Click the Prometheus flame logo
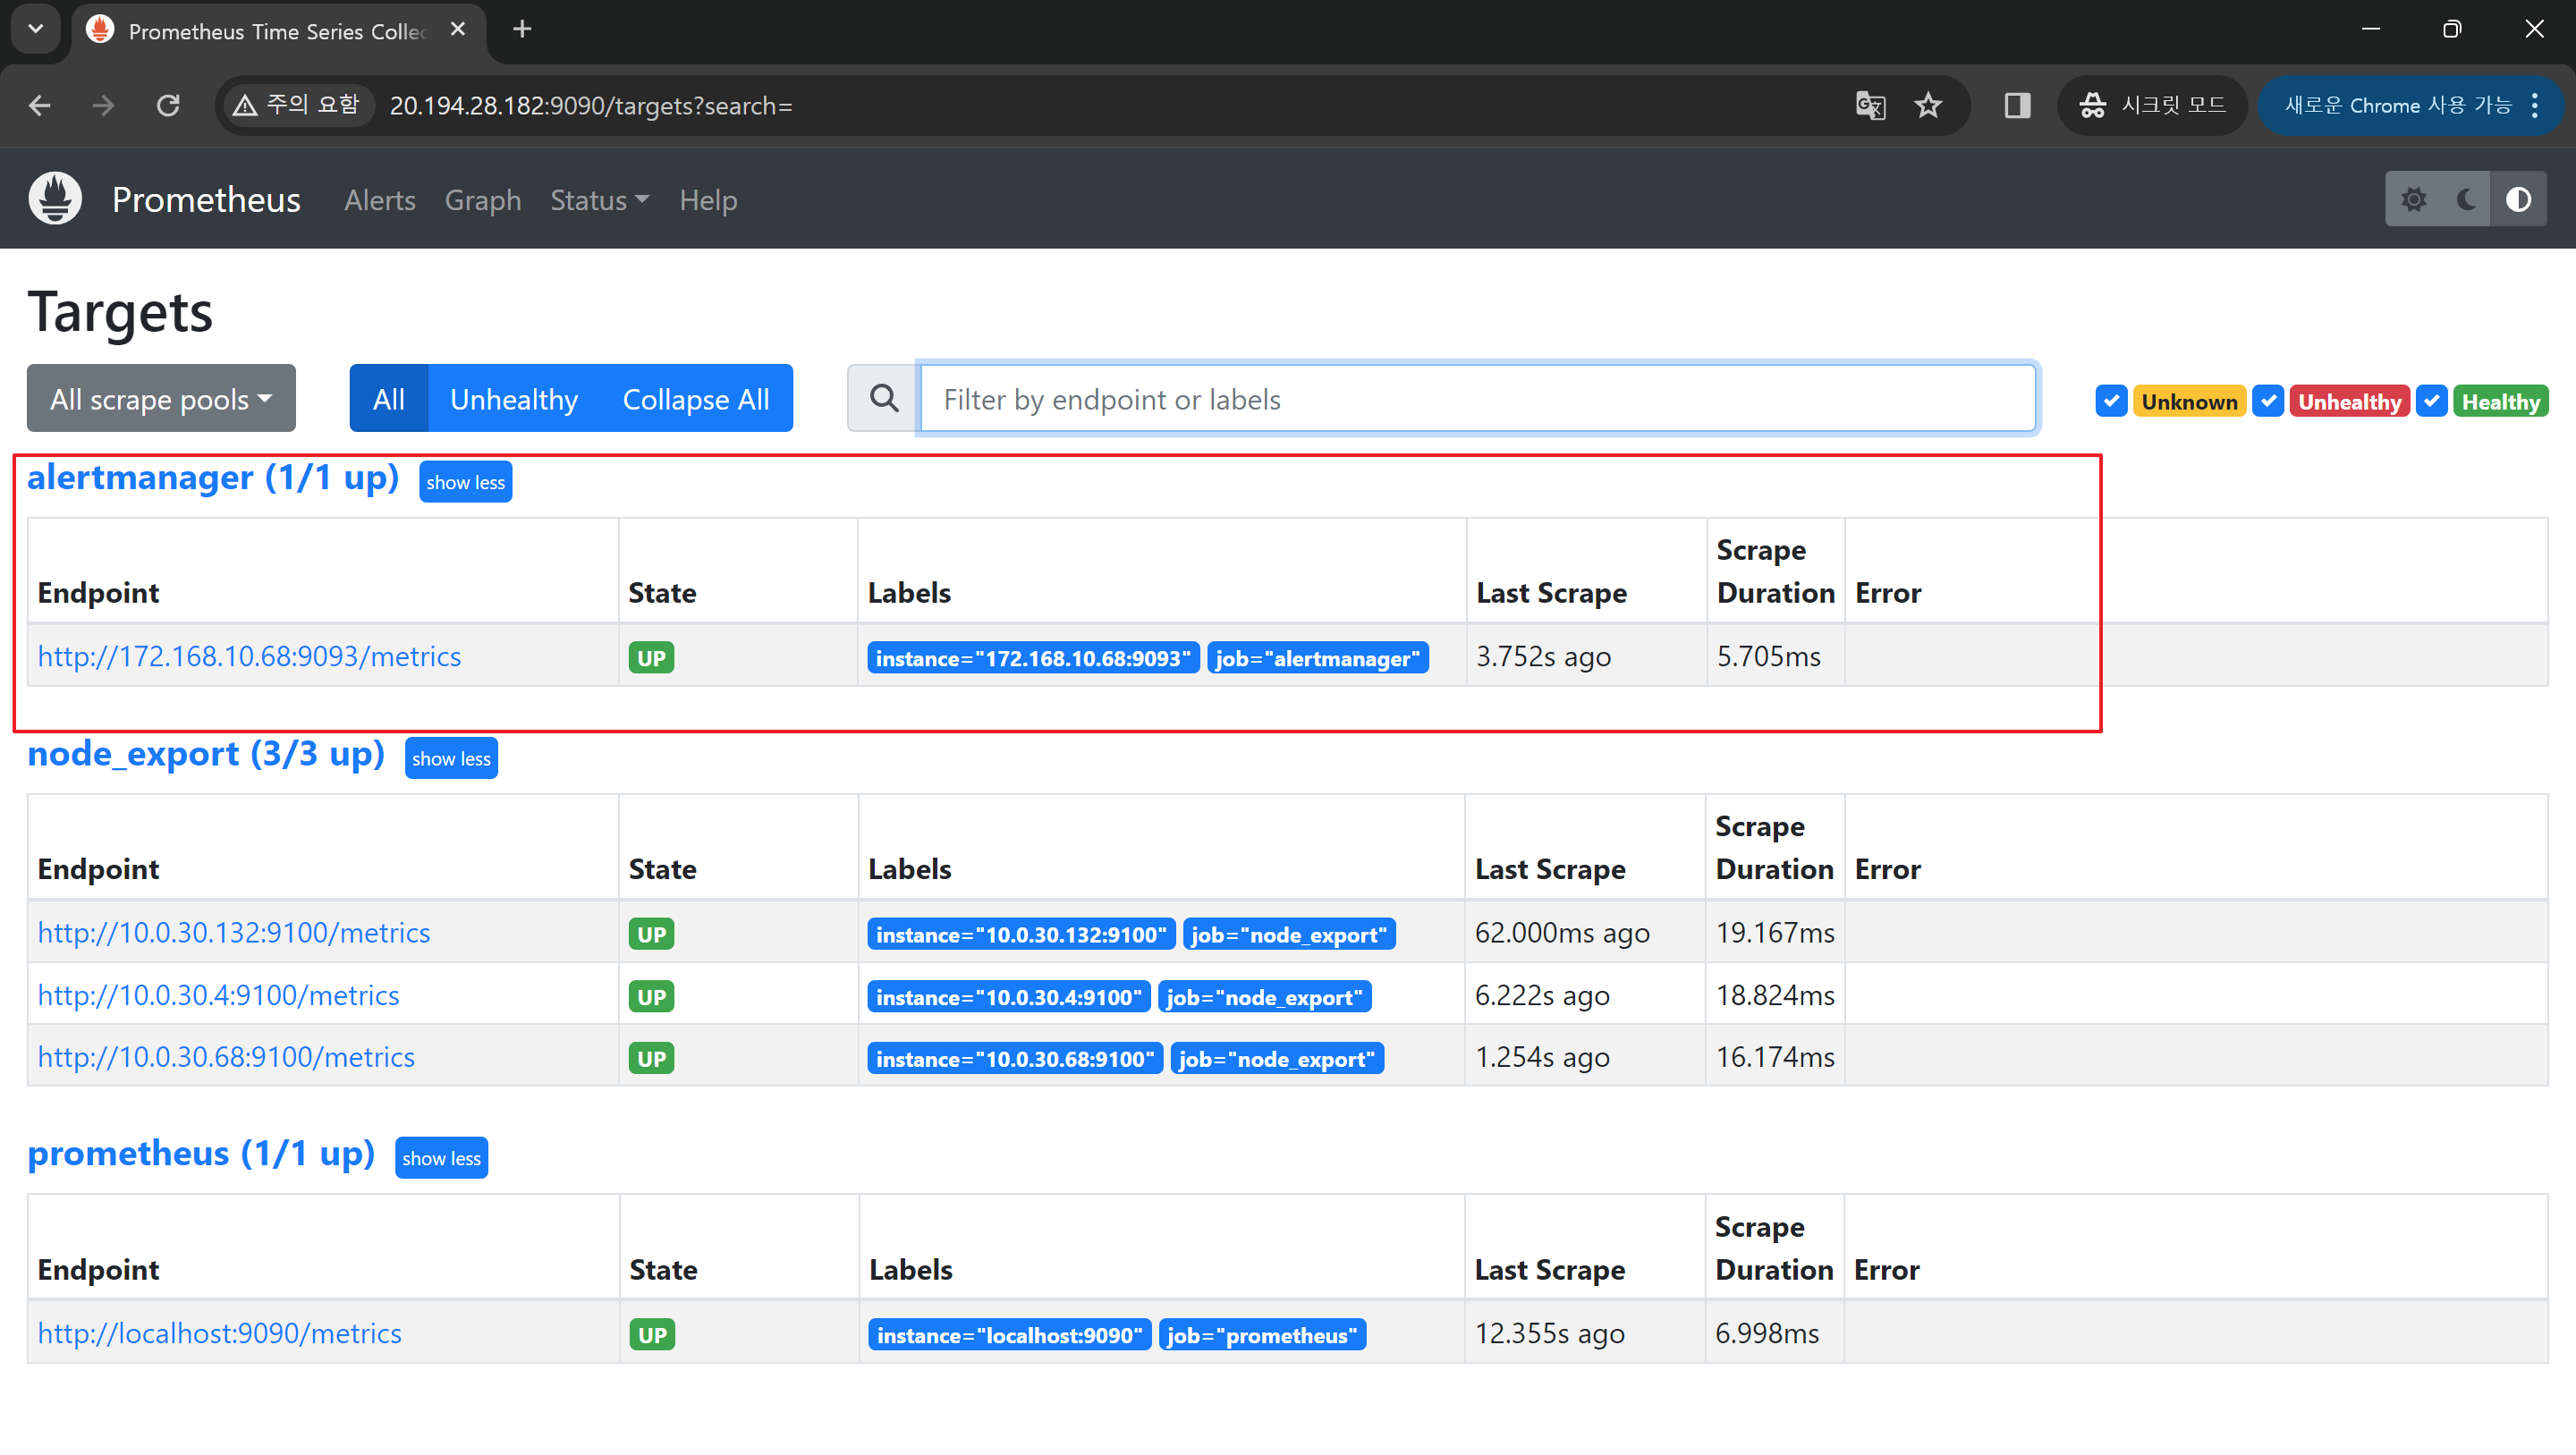 click(55, 199)
